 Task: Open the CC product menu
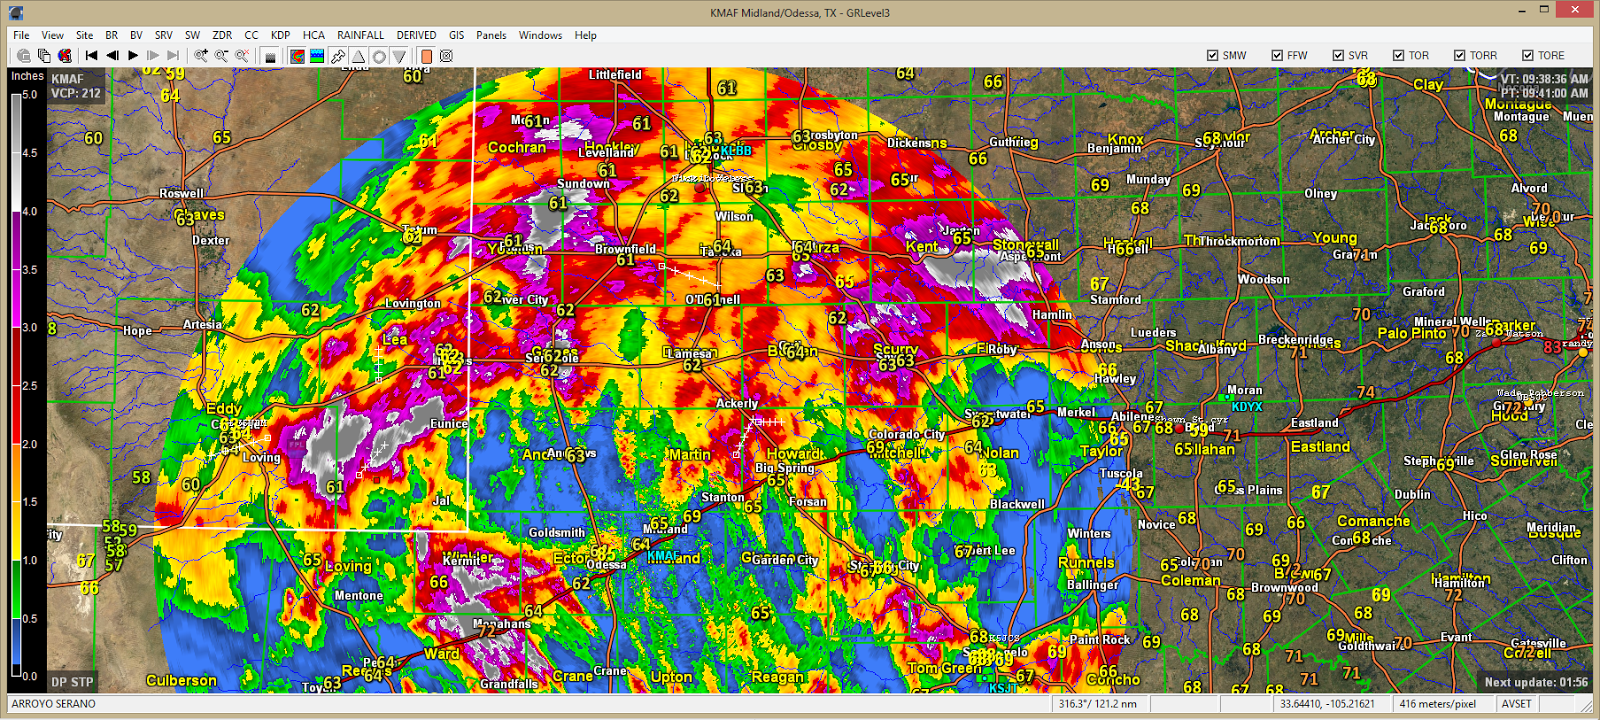[x=252, y=35]
